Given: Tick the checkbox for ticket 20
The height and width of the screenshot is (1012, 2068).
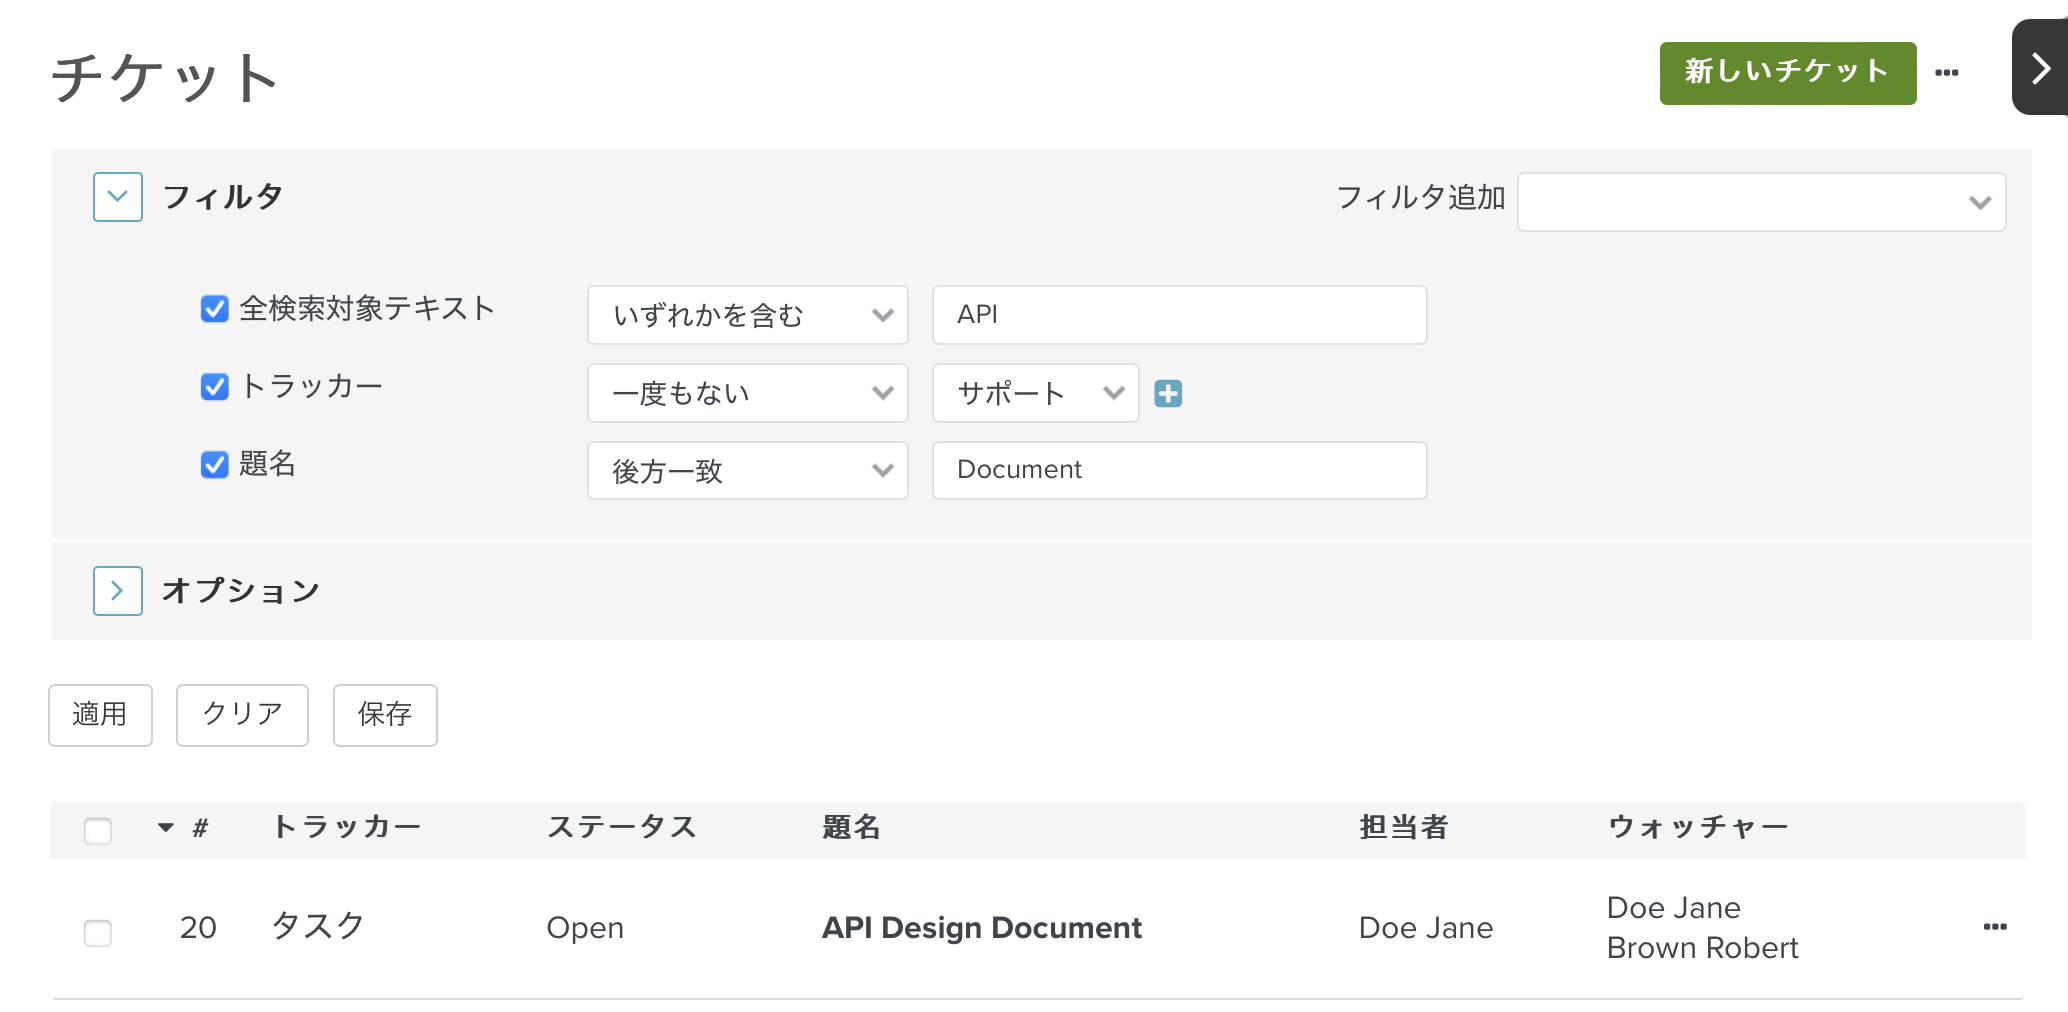Looking at the screenshot, I should coord(98,932).
